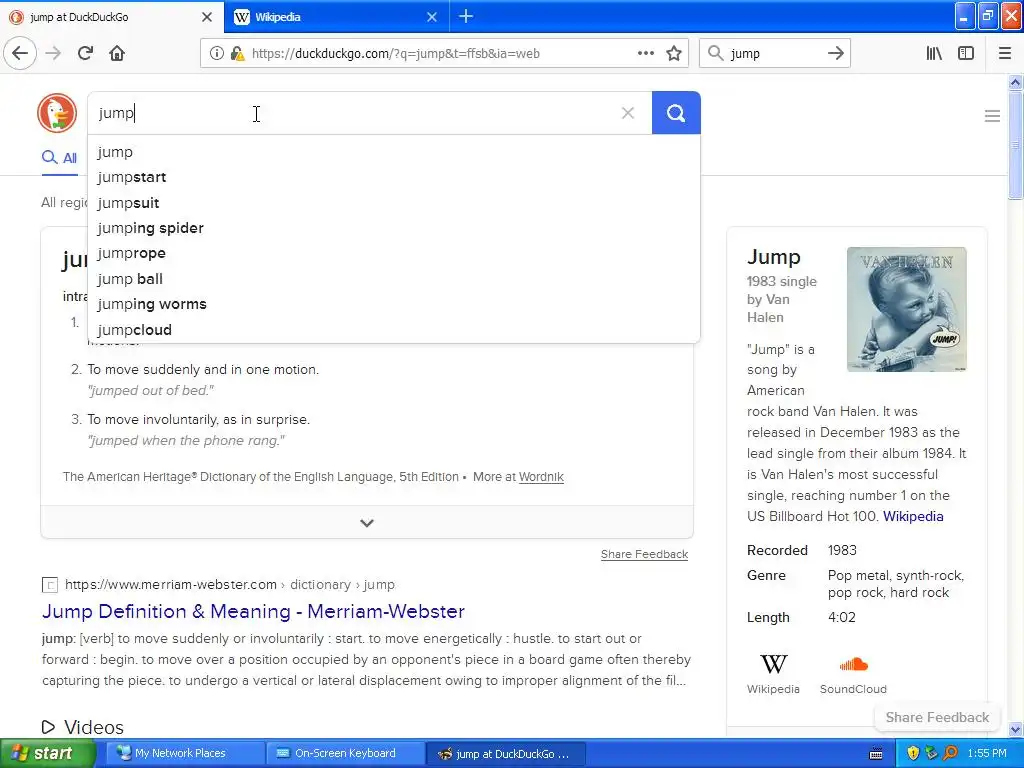
Task: Click the tray on-screen keyboard icon
Action: click(876, 754)
